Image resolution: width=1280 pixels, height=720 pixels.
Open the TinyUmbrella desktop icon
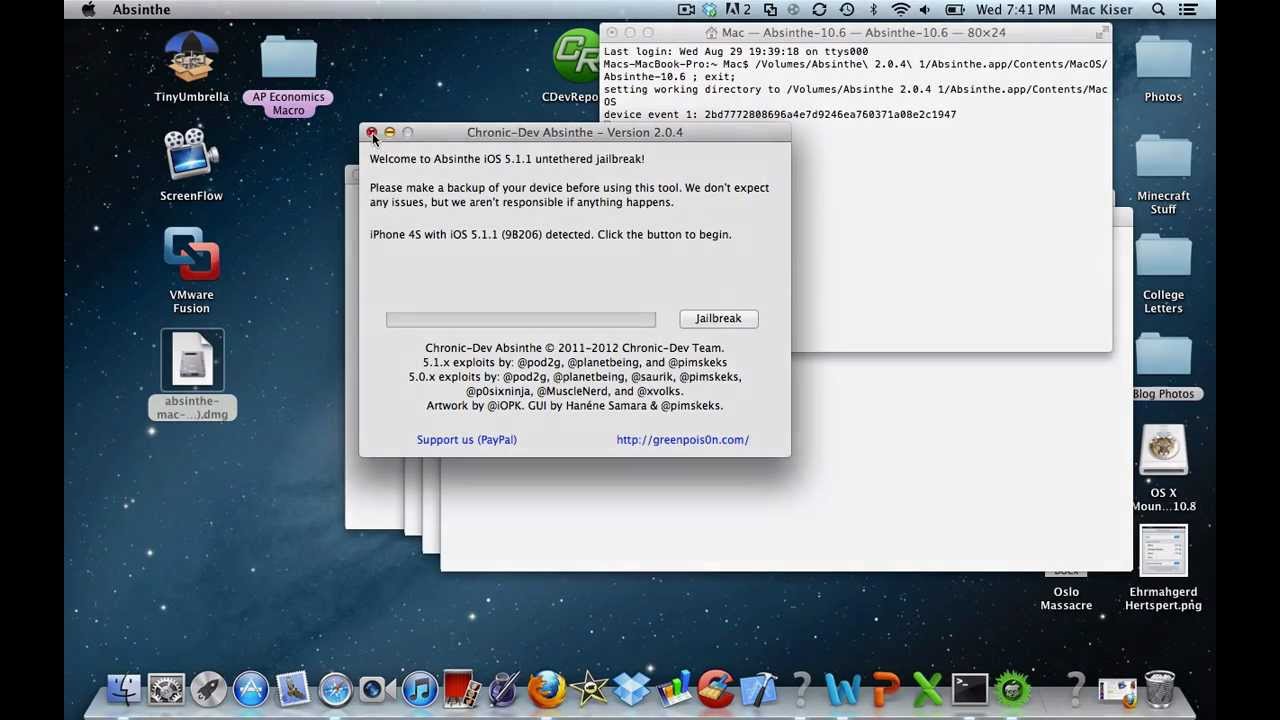[x=191, y=67]
